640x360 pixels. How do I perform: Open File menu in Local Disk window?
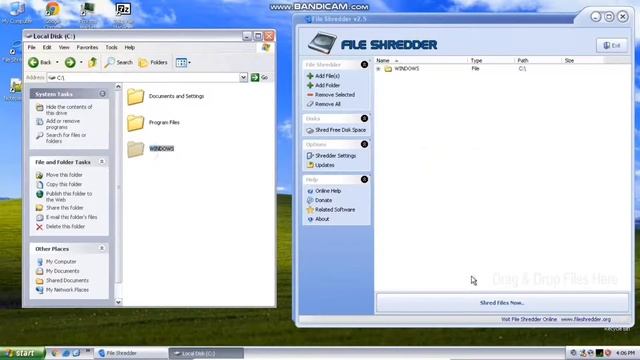(31, 48)
